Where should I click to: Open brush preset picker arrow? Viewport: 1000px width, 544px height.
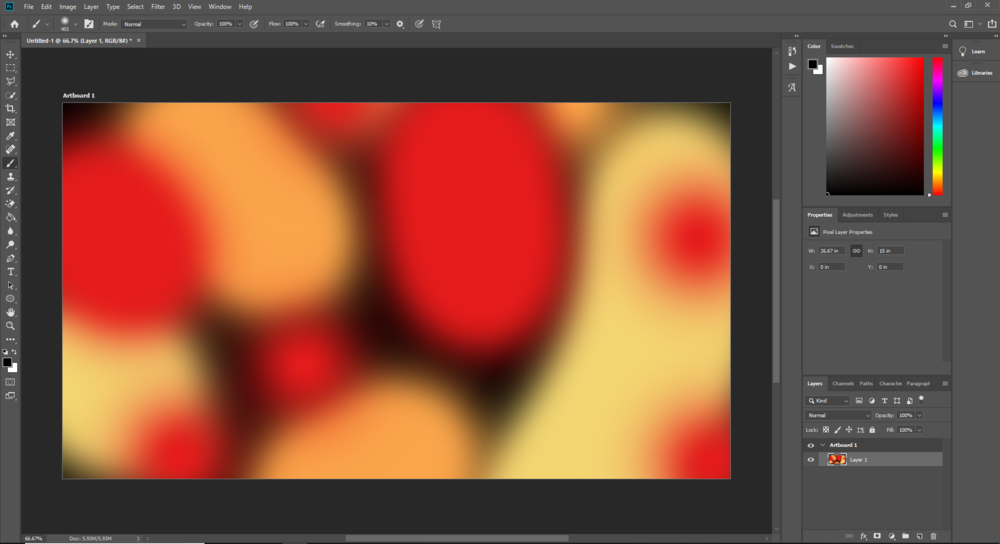(75, 24)
